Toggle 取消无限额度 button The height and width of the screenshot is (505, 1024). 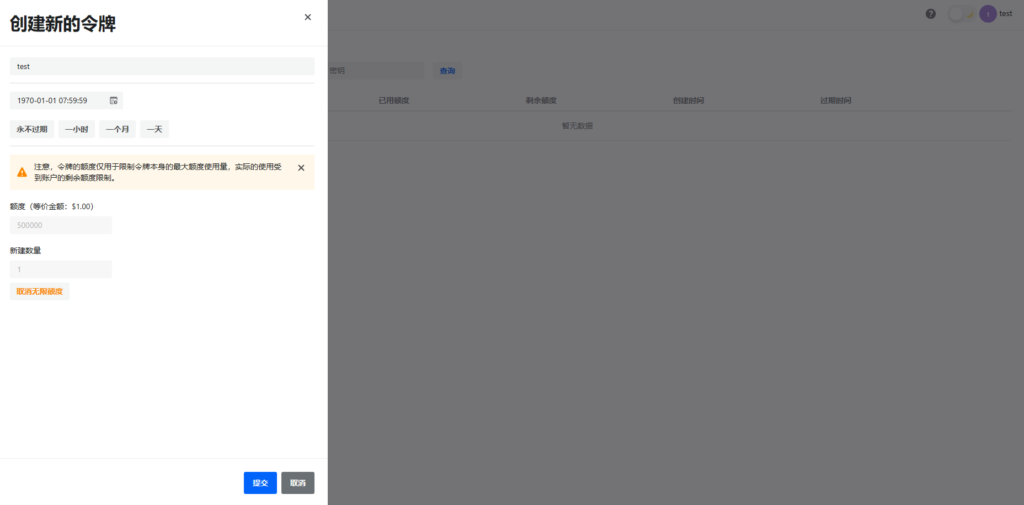40,291
